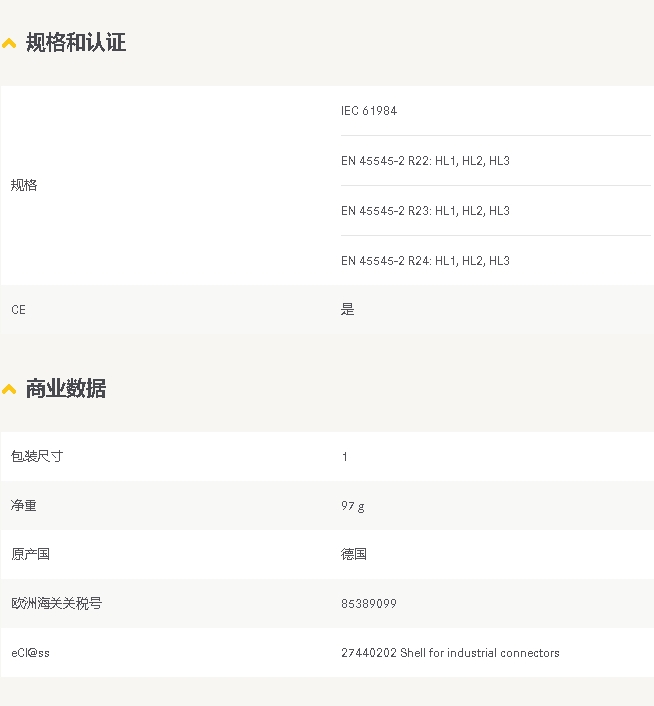
Task: Click the 规格 row label
Action: (24, 185)
